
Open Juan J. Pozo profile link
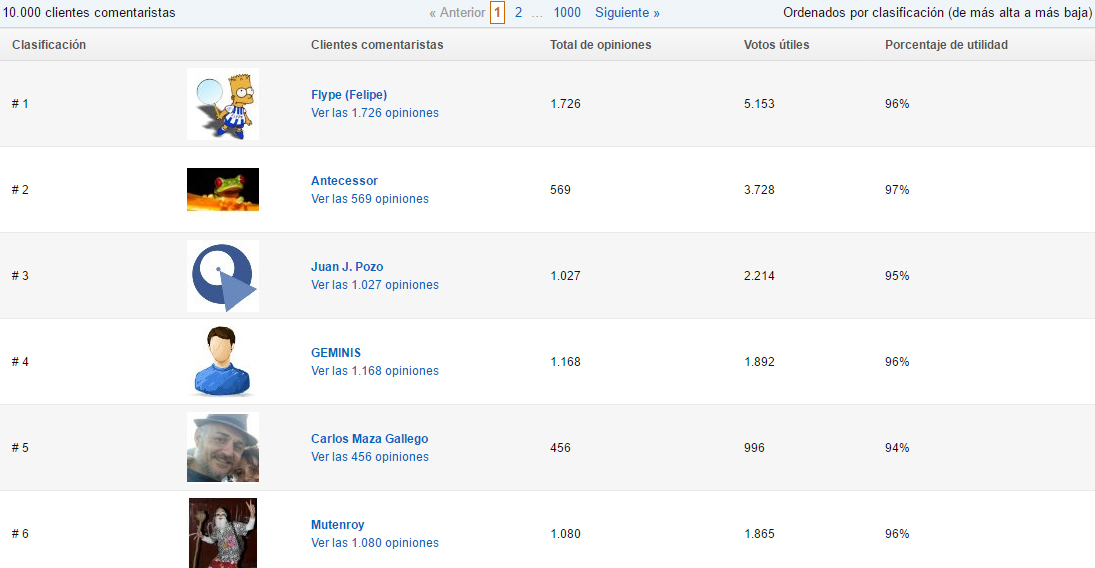pos(347,267)
